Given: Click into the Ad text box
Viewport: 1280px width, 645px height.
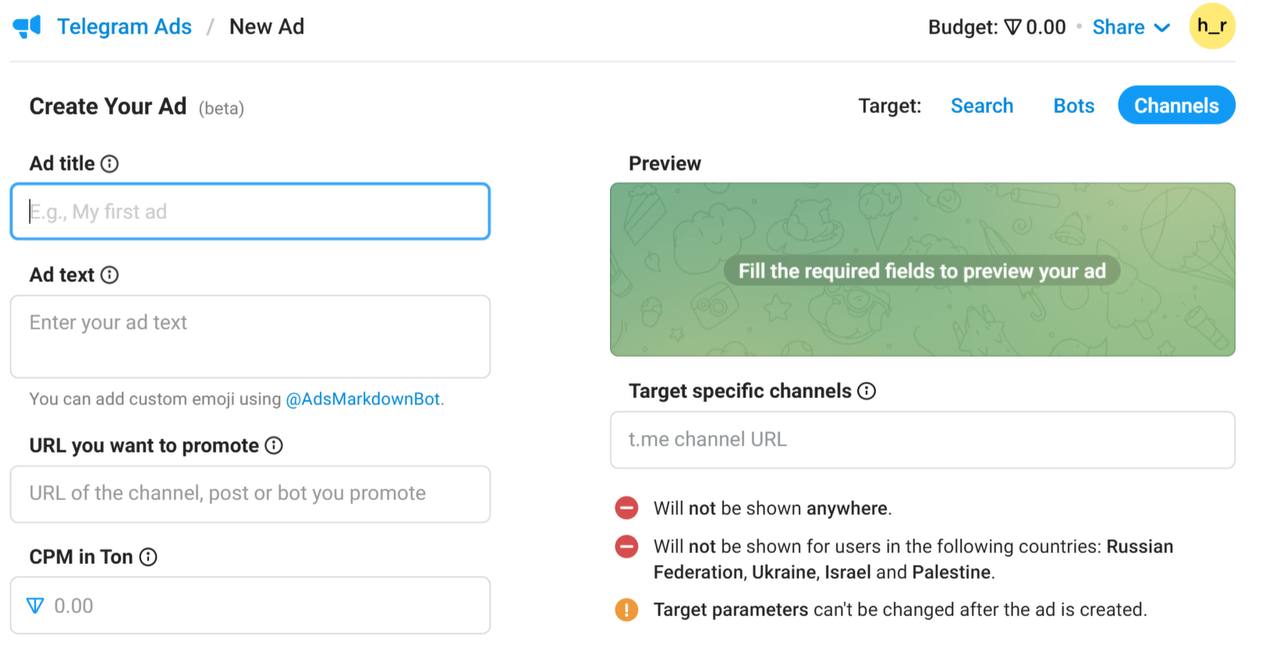Looking at the screenshot, I should pyautogui.click(x=250, y=336).
